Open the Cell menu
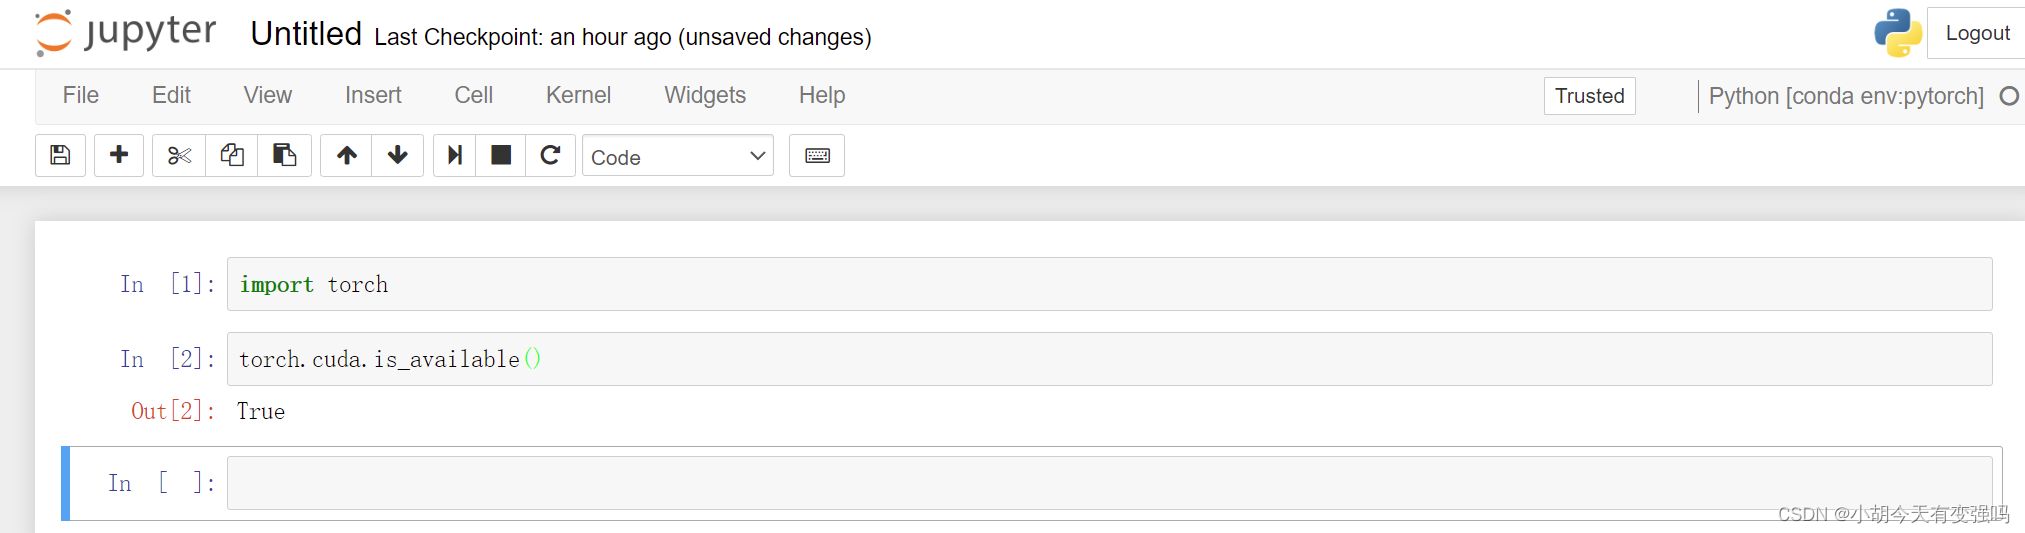This screenshot has width=2025, height=533. (473, 95)
